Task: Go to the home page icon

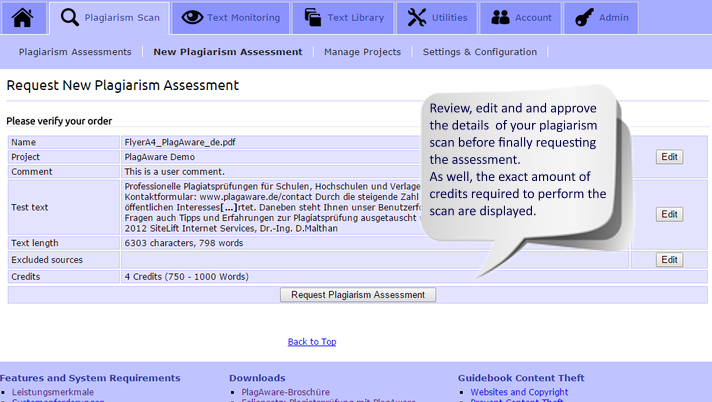Action: (22, 18)
